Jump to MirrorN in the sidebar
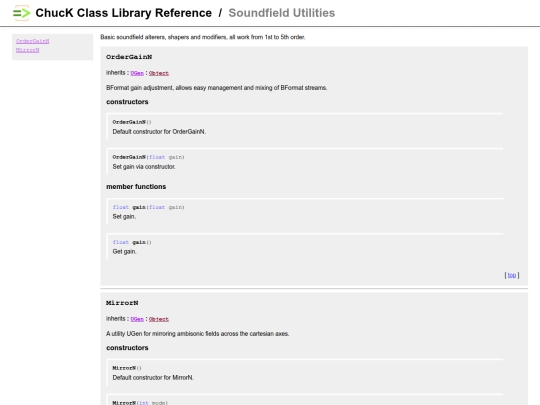 pos(28,50)
